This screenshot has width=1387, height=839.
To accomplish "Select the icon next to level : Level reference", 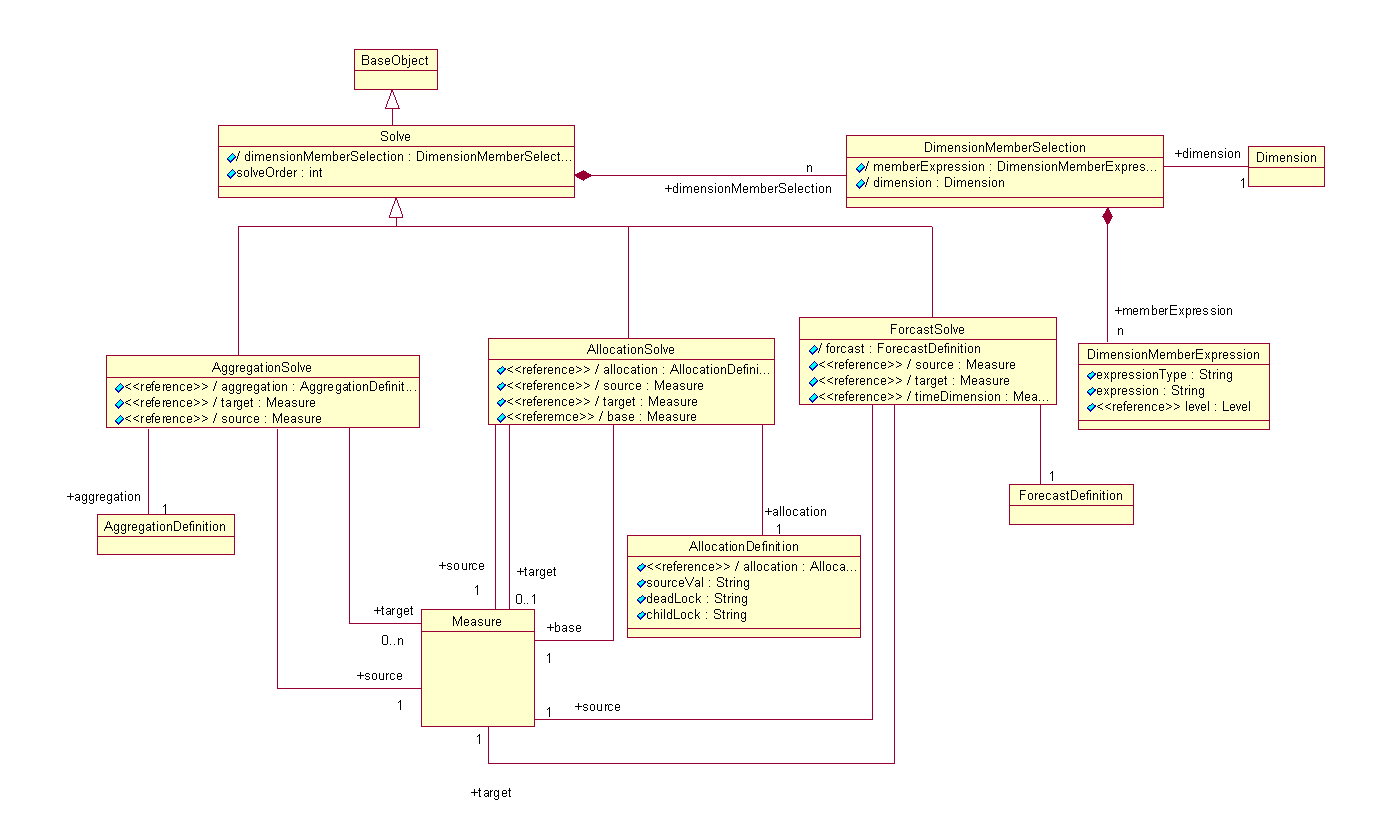I will 1089,406.
